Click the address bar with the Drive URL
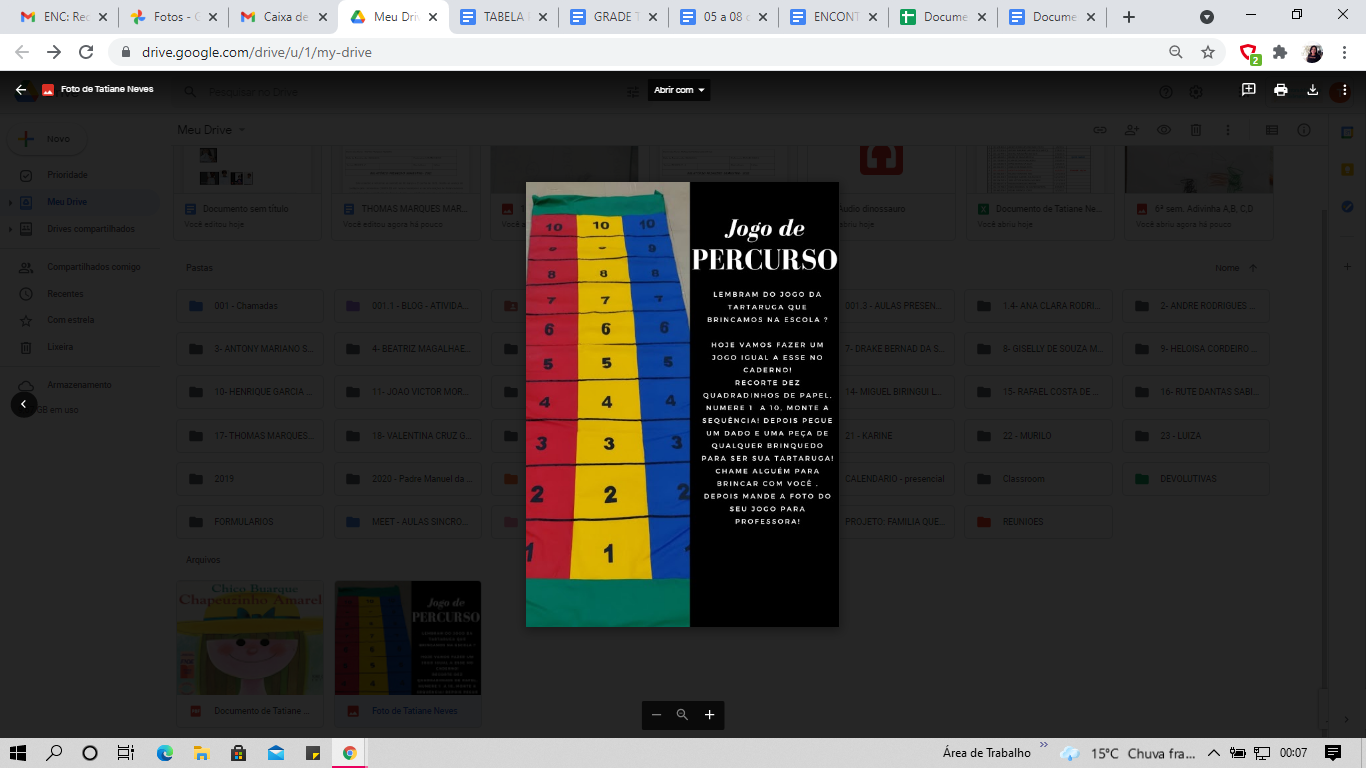1366x768 pixels. point(640,52)
